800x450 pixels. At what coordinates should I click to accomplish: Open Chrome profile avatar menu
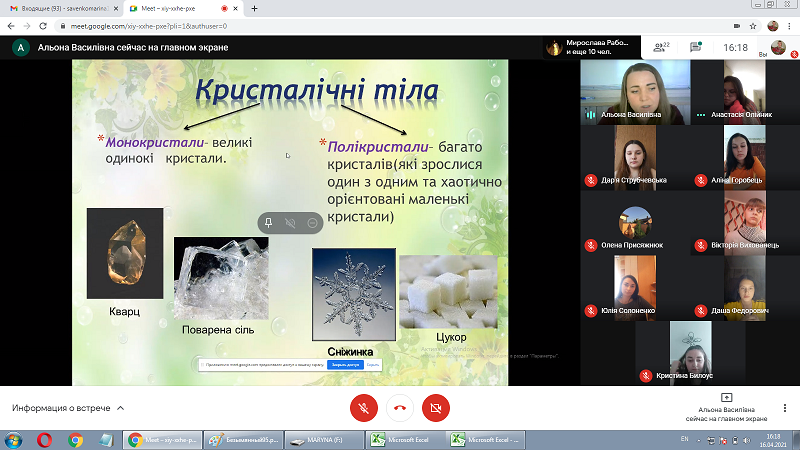(773, 26)
